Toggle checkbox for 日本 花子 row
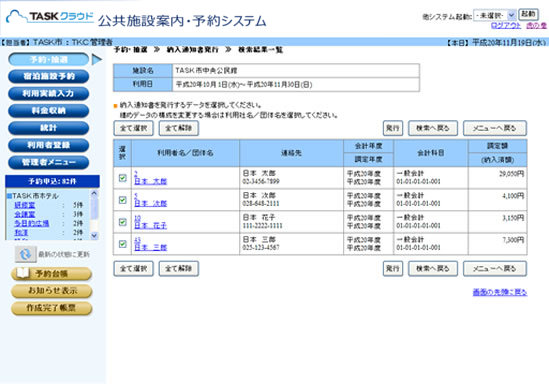The width and height of the screenshot is (549, 384). [123, 222]
